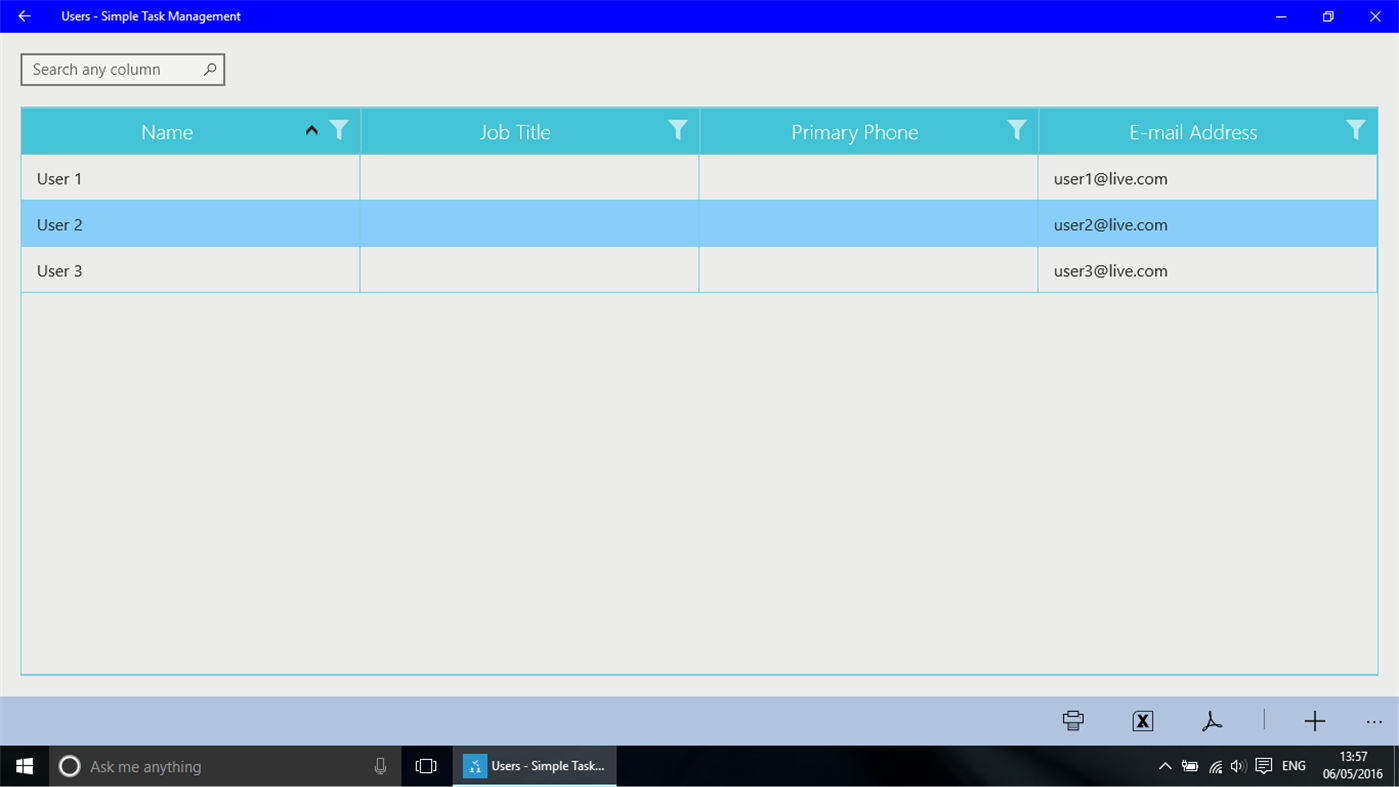The width and height of the screenshot is (1399, 787).
Task: Open the filter funnel on E-mail Address column
Action: pos(1356,130)
